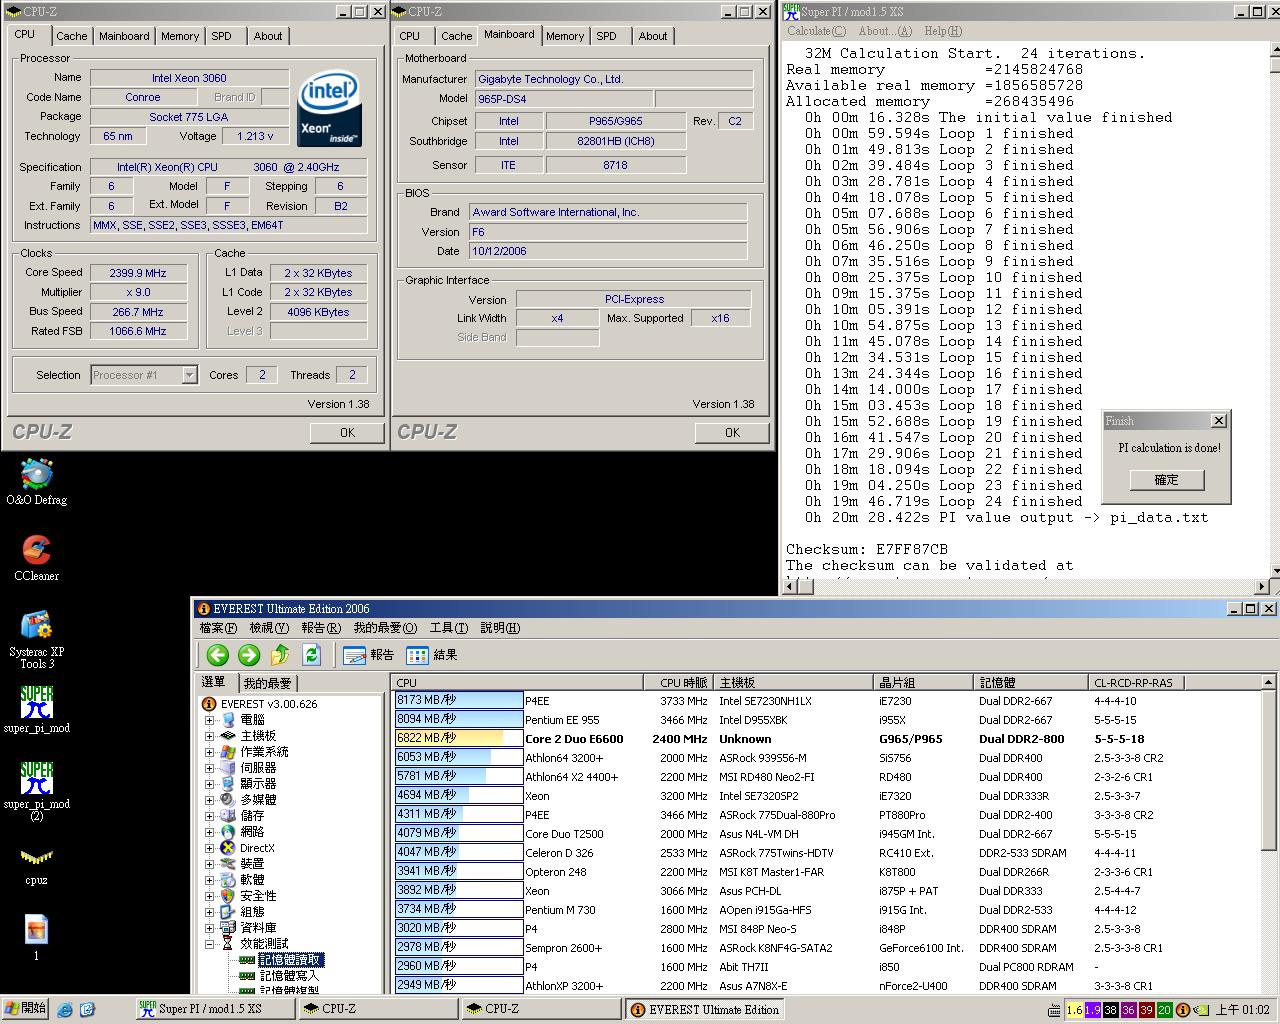Open EVEREST 報告(R) report menu
1280x1024 pixels.
click(x=320, y=628)
